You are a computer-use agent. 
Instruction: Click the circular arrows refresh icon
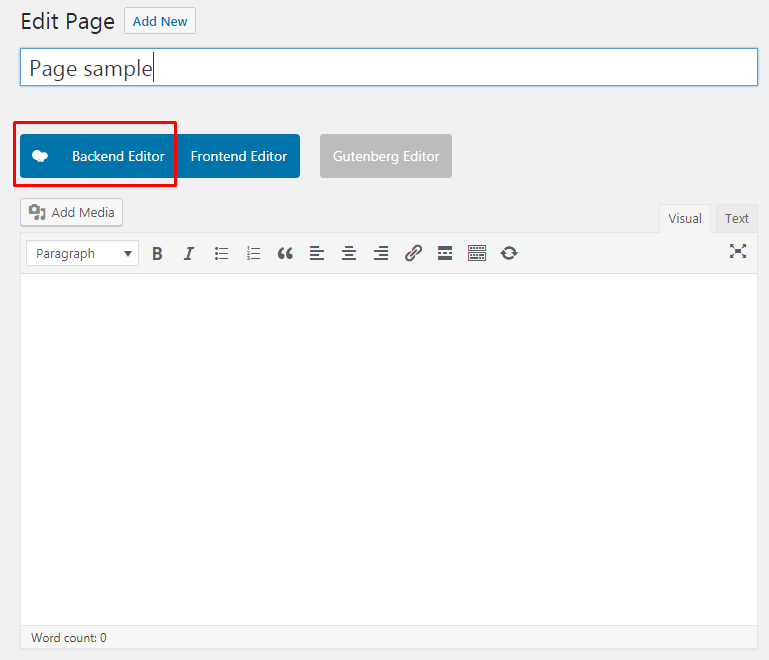(x=509, y=254)
